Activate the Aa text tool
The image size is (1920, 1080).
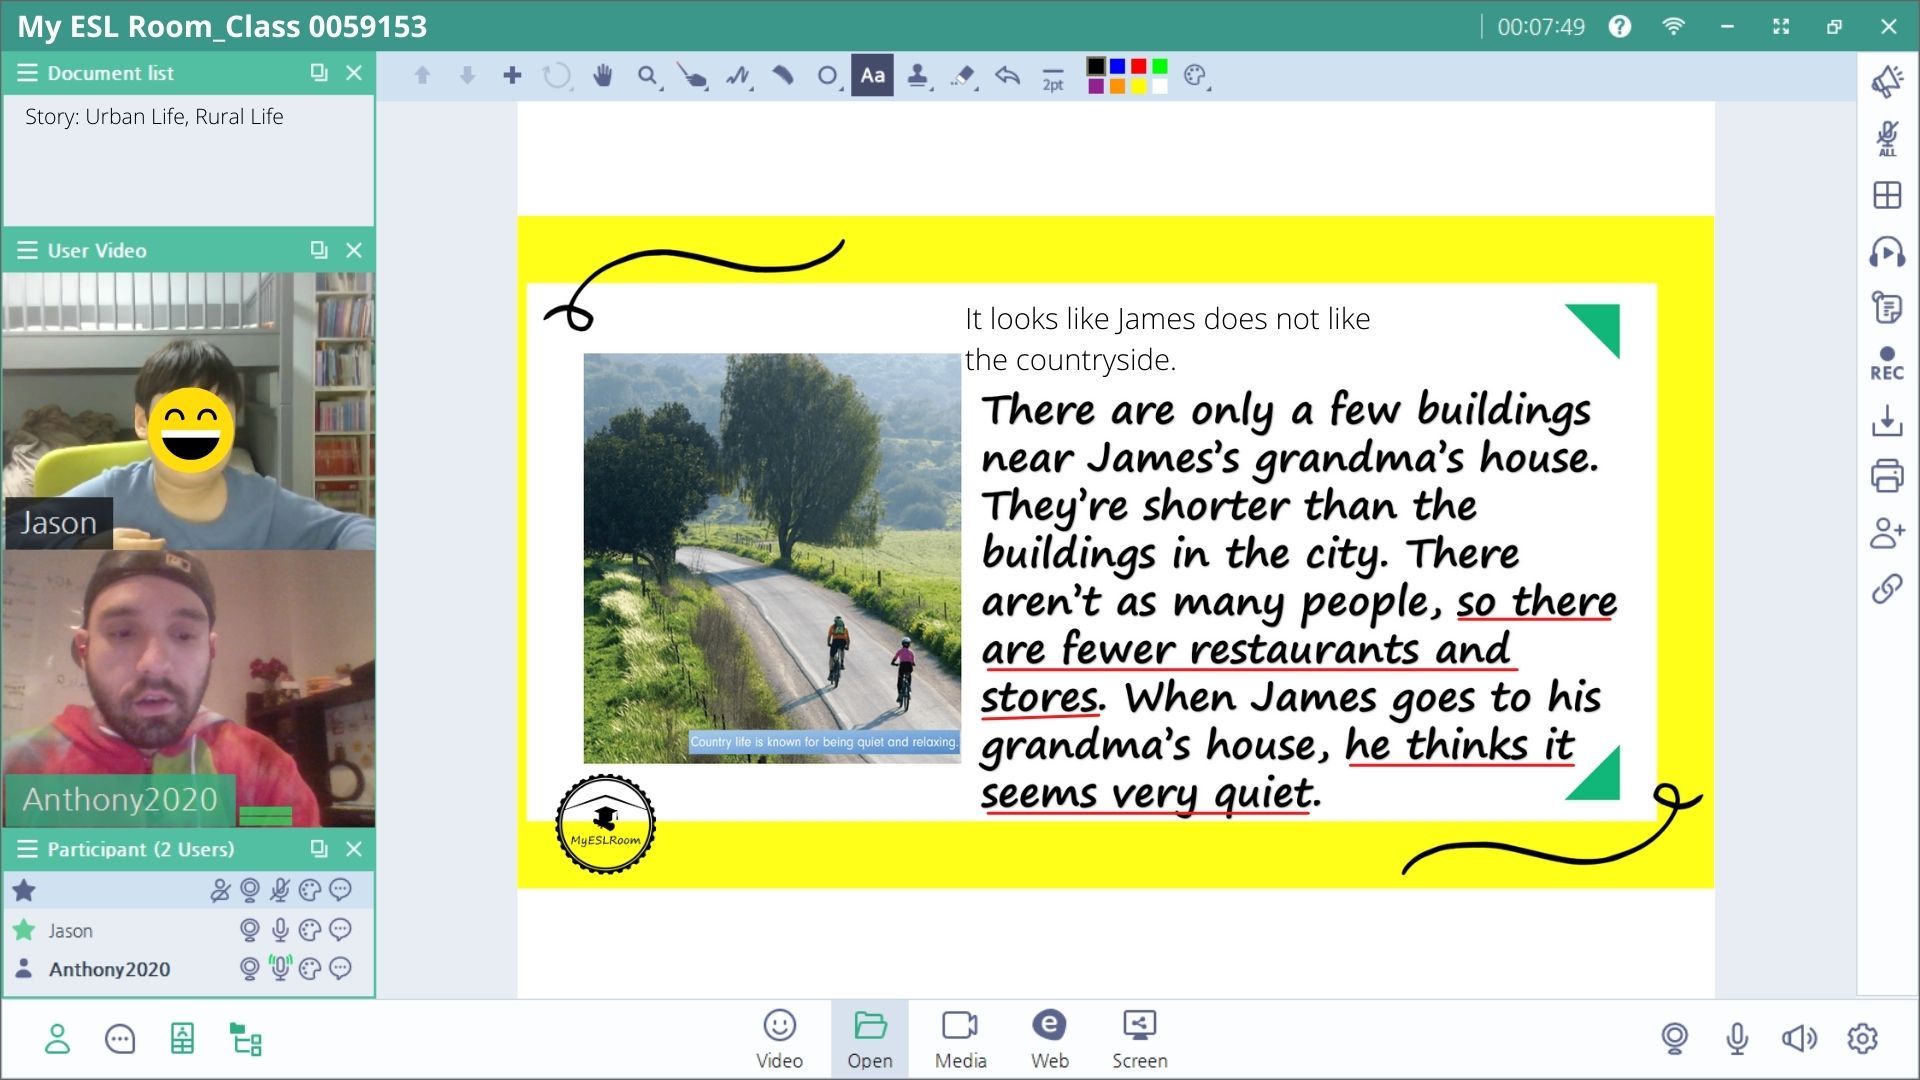point(872,75)
